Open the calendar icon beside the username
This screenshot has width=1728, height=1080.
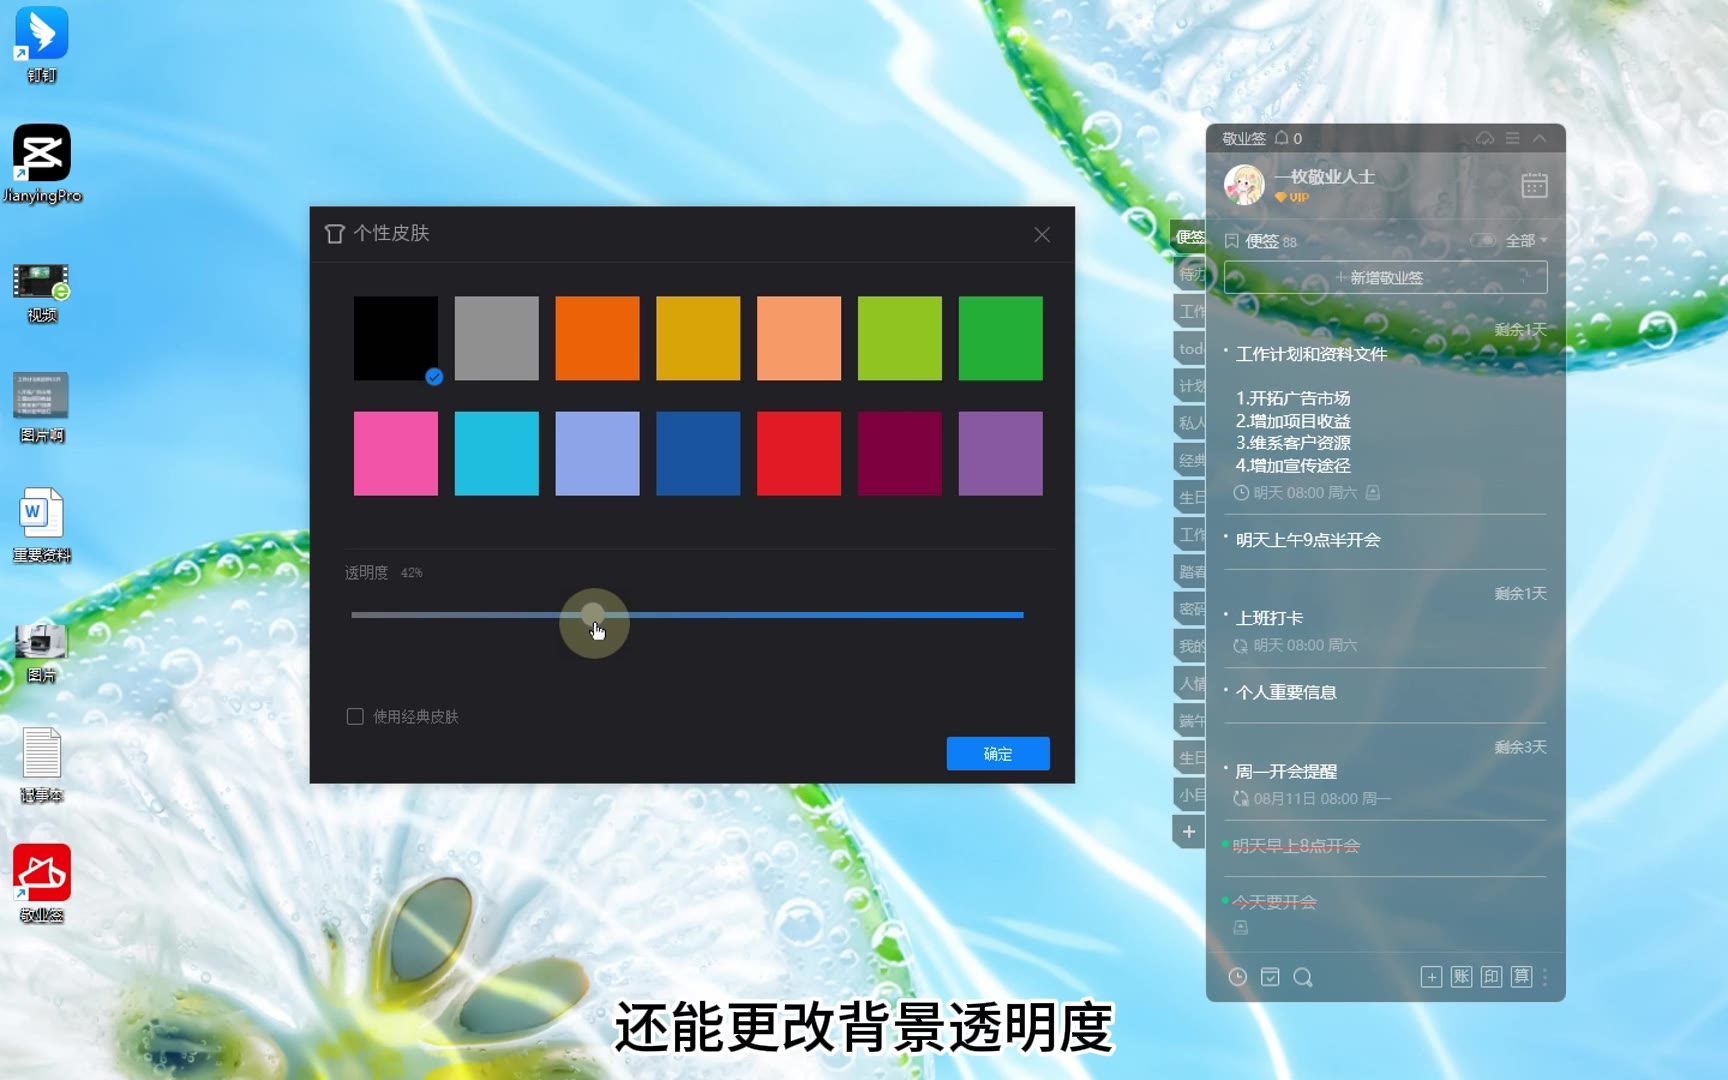coord(1534,185)
